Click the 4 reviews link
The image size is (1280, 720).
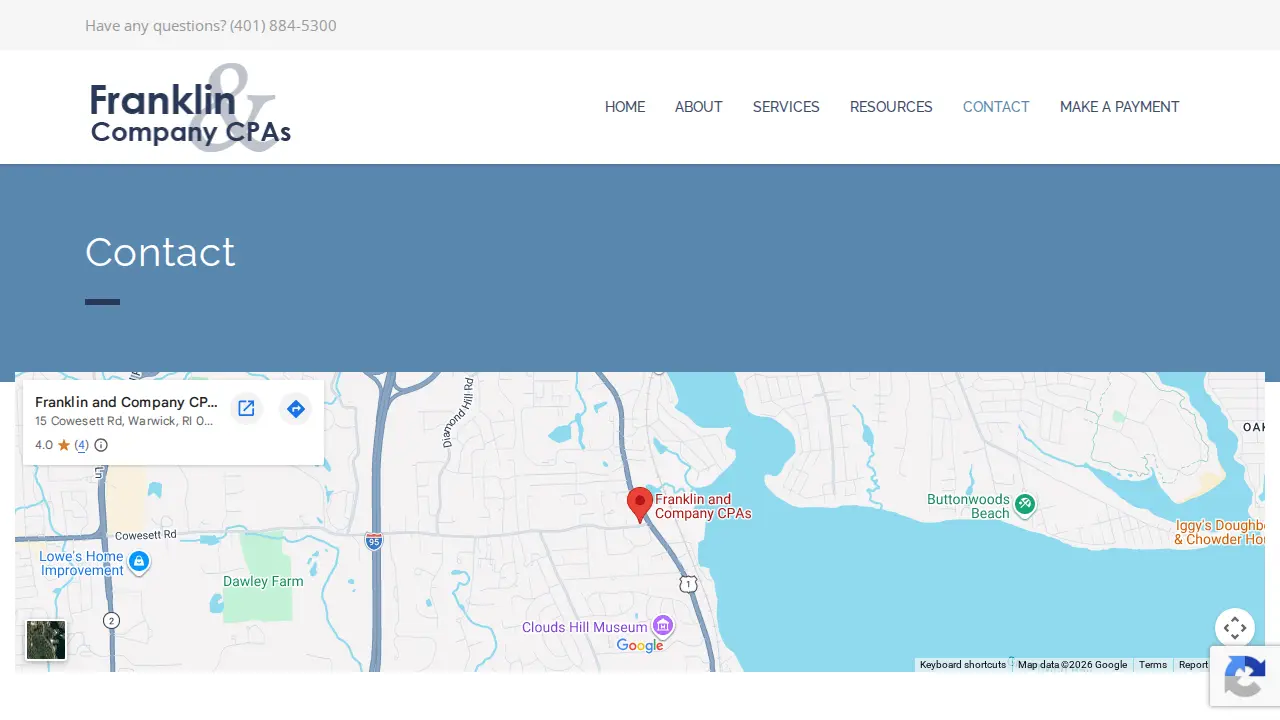tap(82, 445)
